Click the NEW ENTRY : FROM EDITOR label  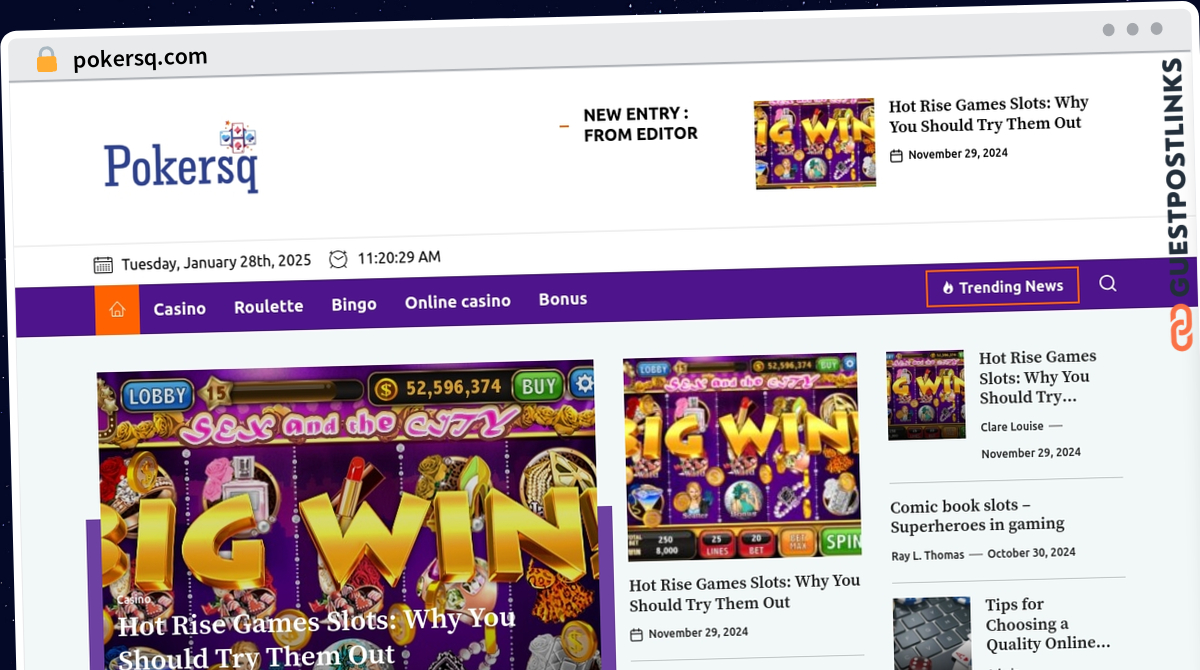[640, 125]
